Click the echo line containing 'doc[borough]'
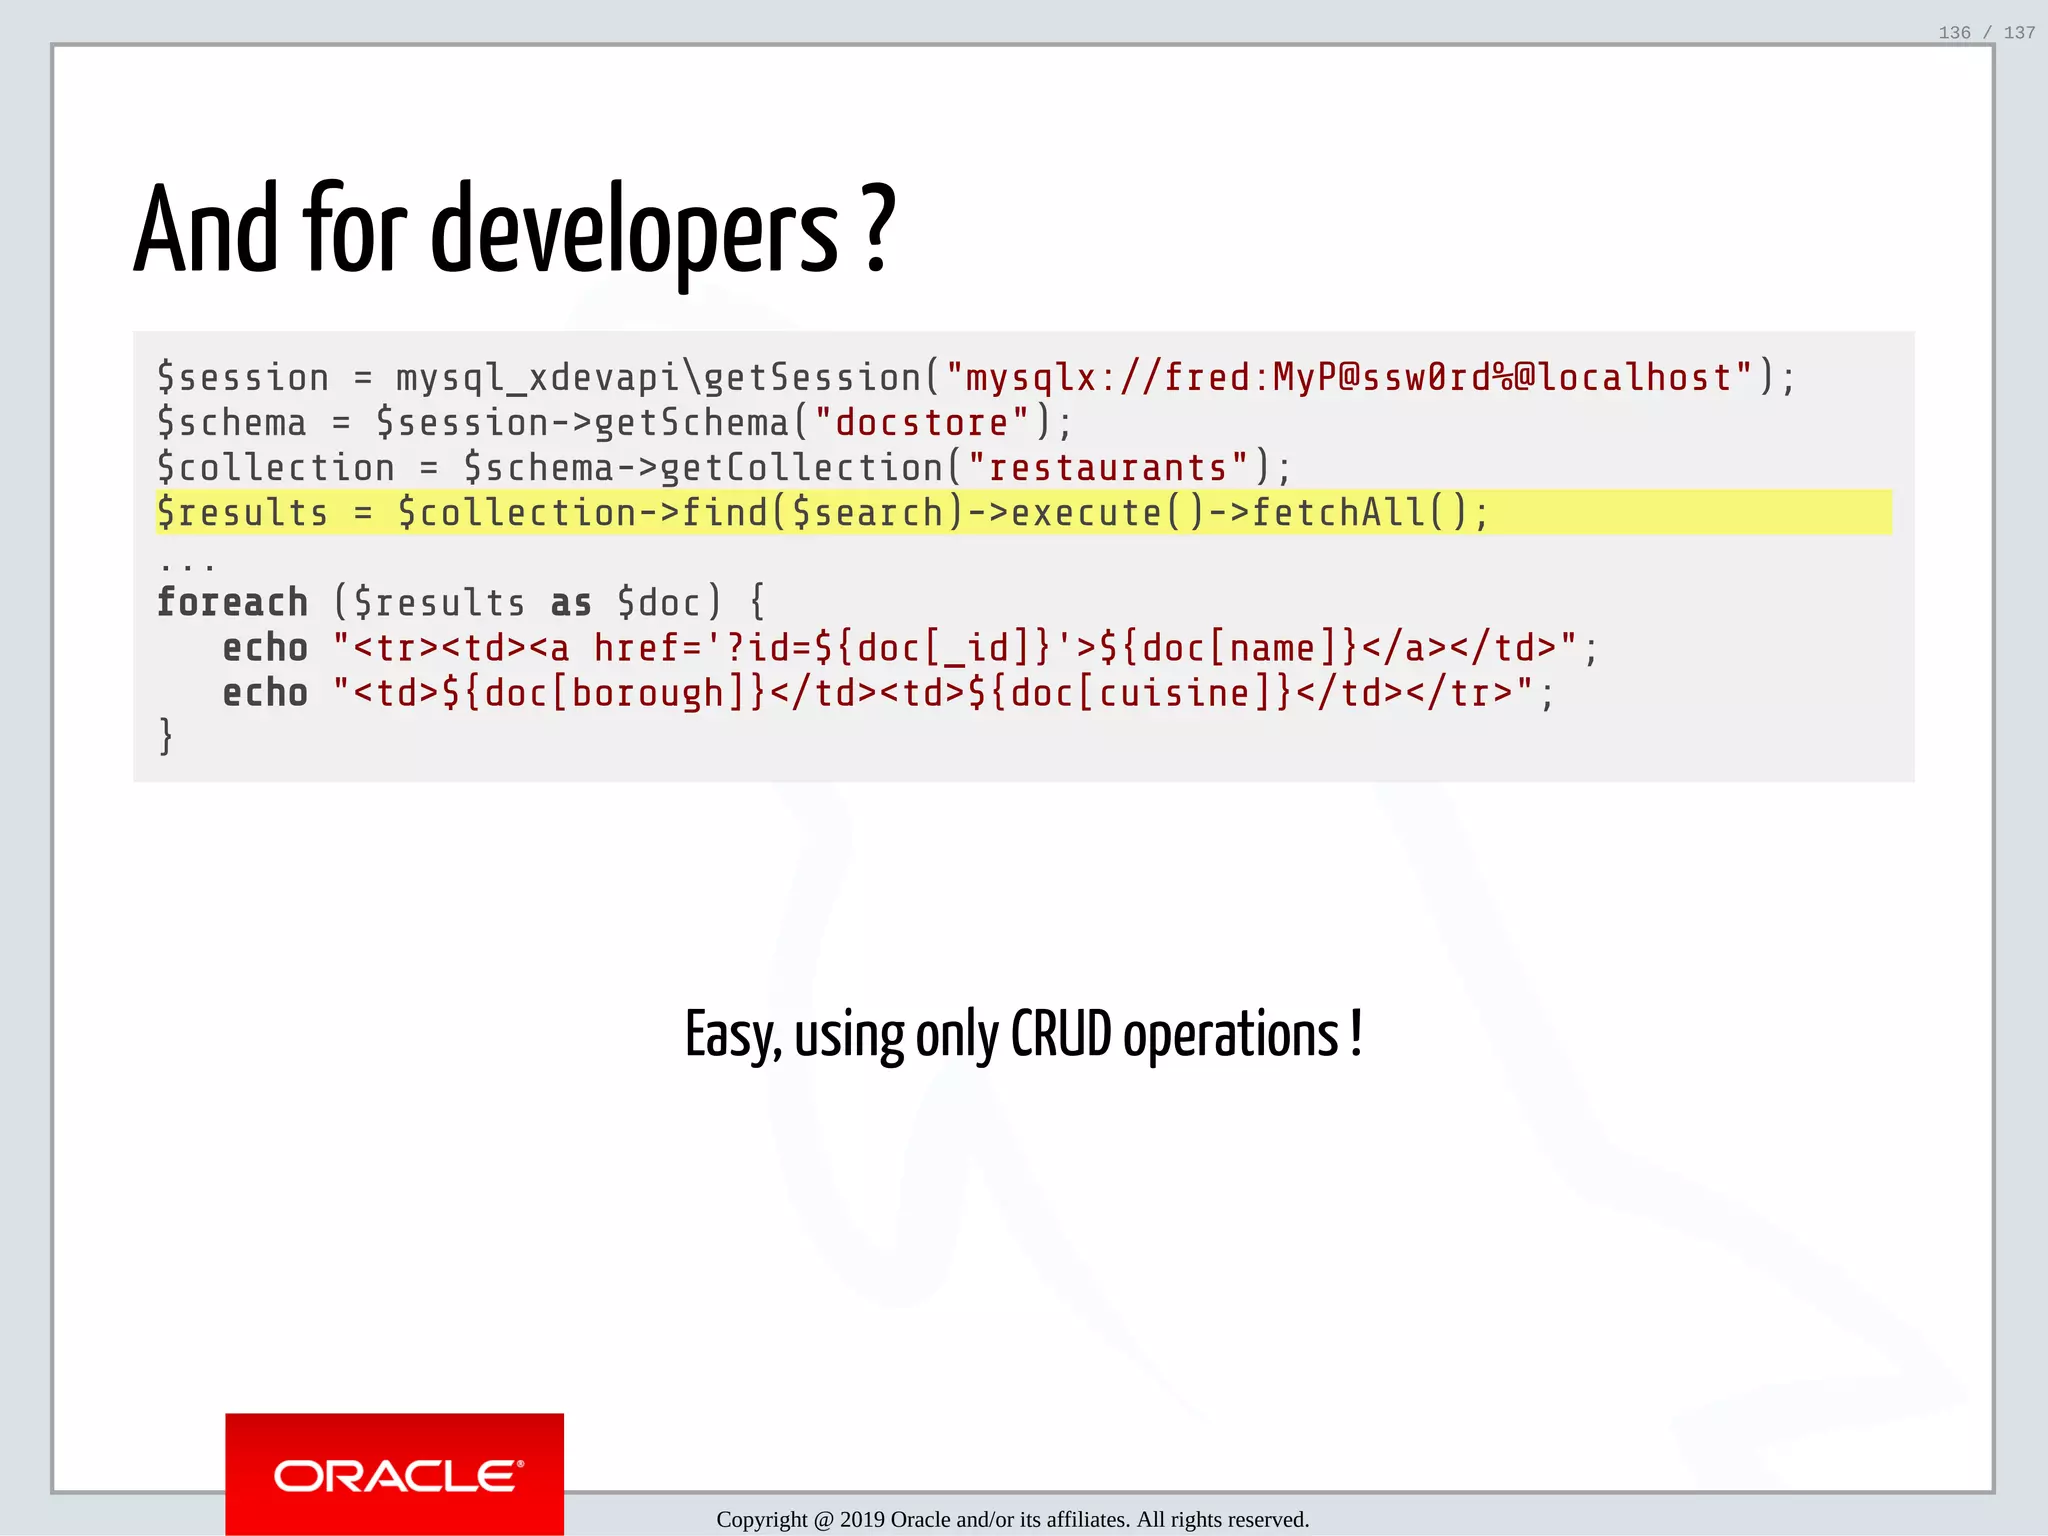2048x1536 pixels. click(x=888, y=693)
